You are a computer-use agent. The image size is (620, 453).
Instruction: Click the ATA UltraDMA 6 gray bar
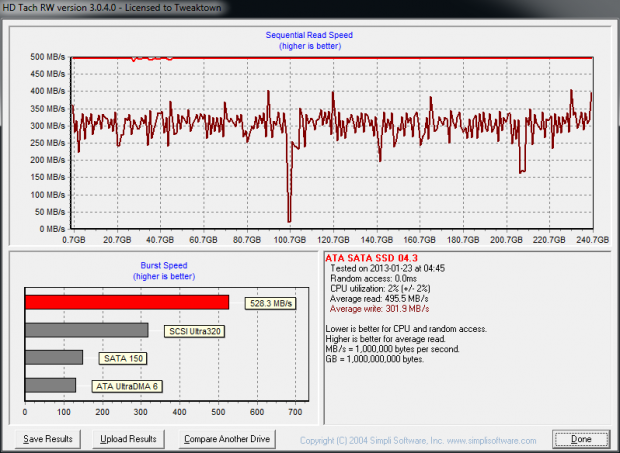(x=50, y=385)
